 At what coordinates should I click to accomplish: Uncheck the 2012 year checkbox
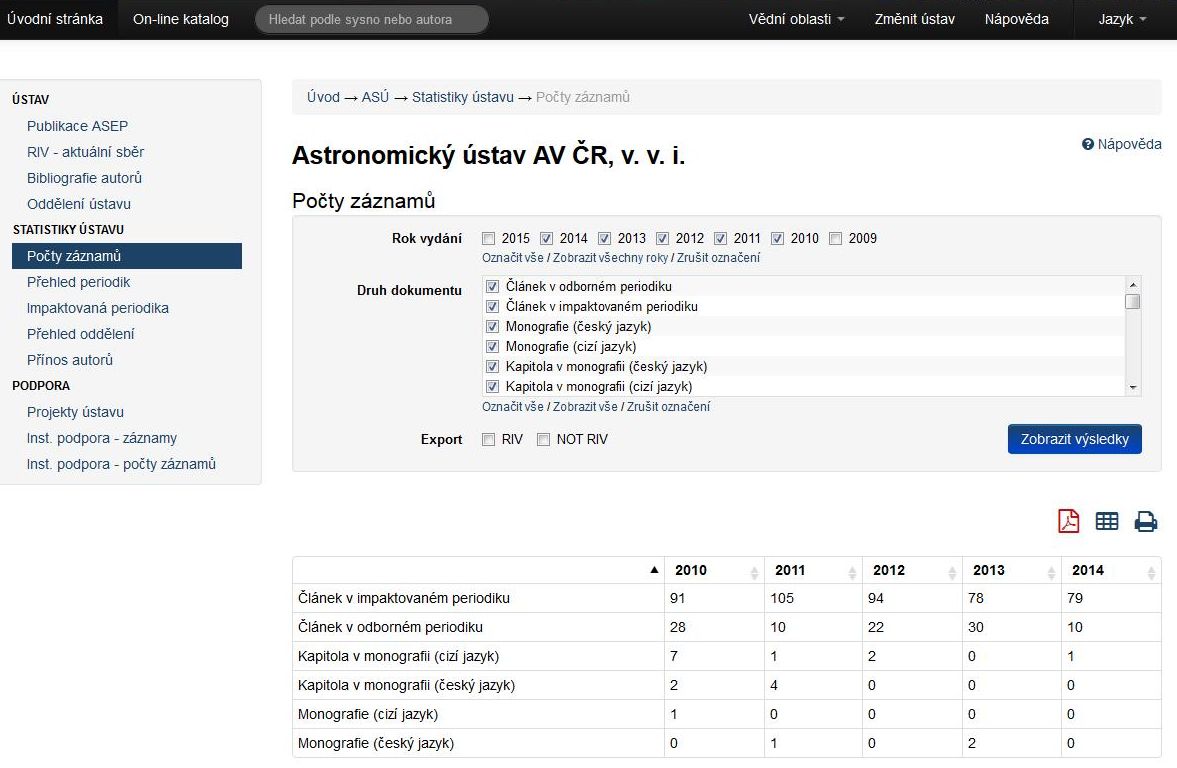coord(662,239)
